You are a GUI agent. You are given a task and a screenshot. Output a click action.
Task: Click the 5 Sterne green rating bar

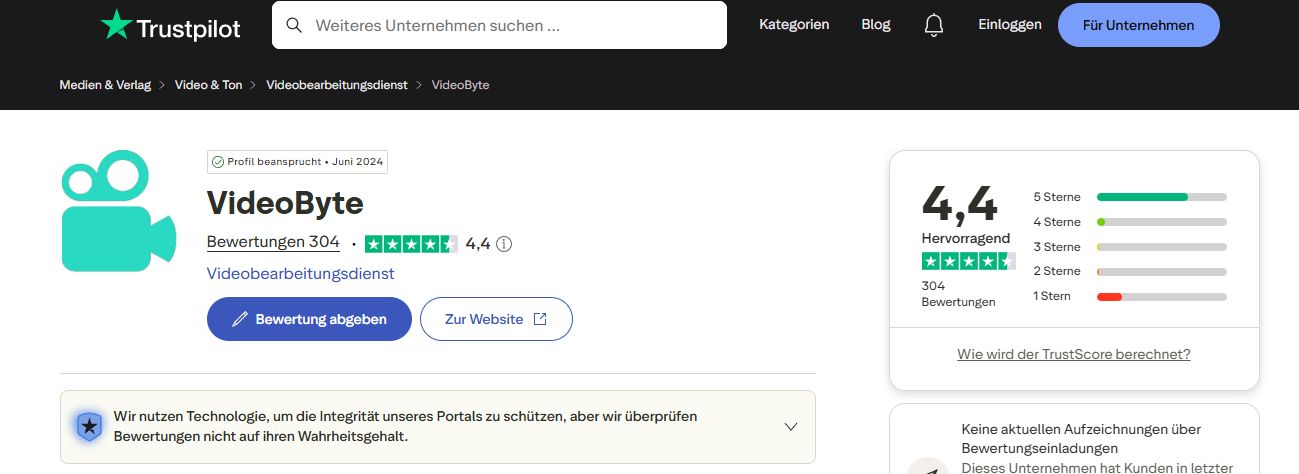(x=1162, y=197)
